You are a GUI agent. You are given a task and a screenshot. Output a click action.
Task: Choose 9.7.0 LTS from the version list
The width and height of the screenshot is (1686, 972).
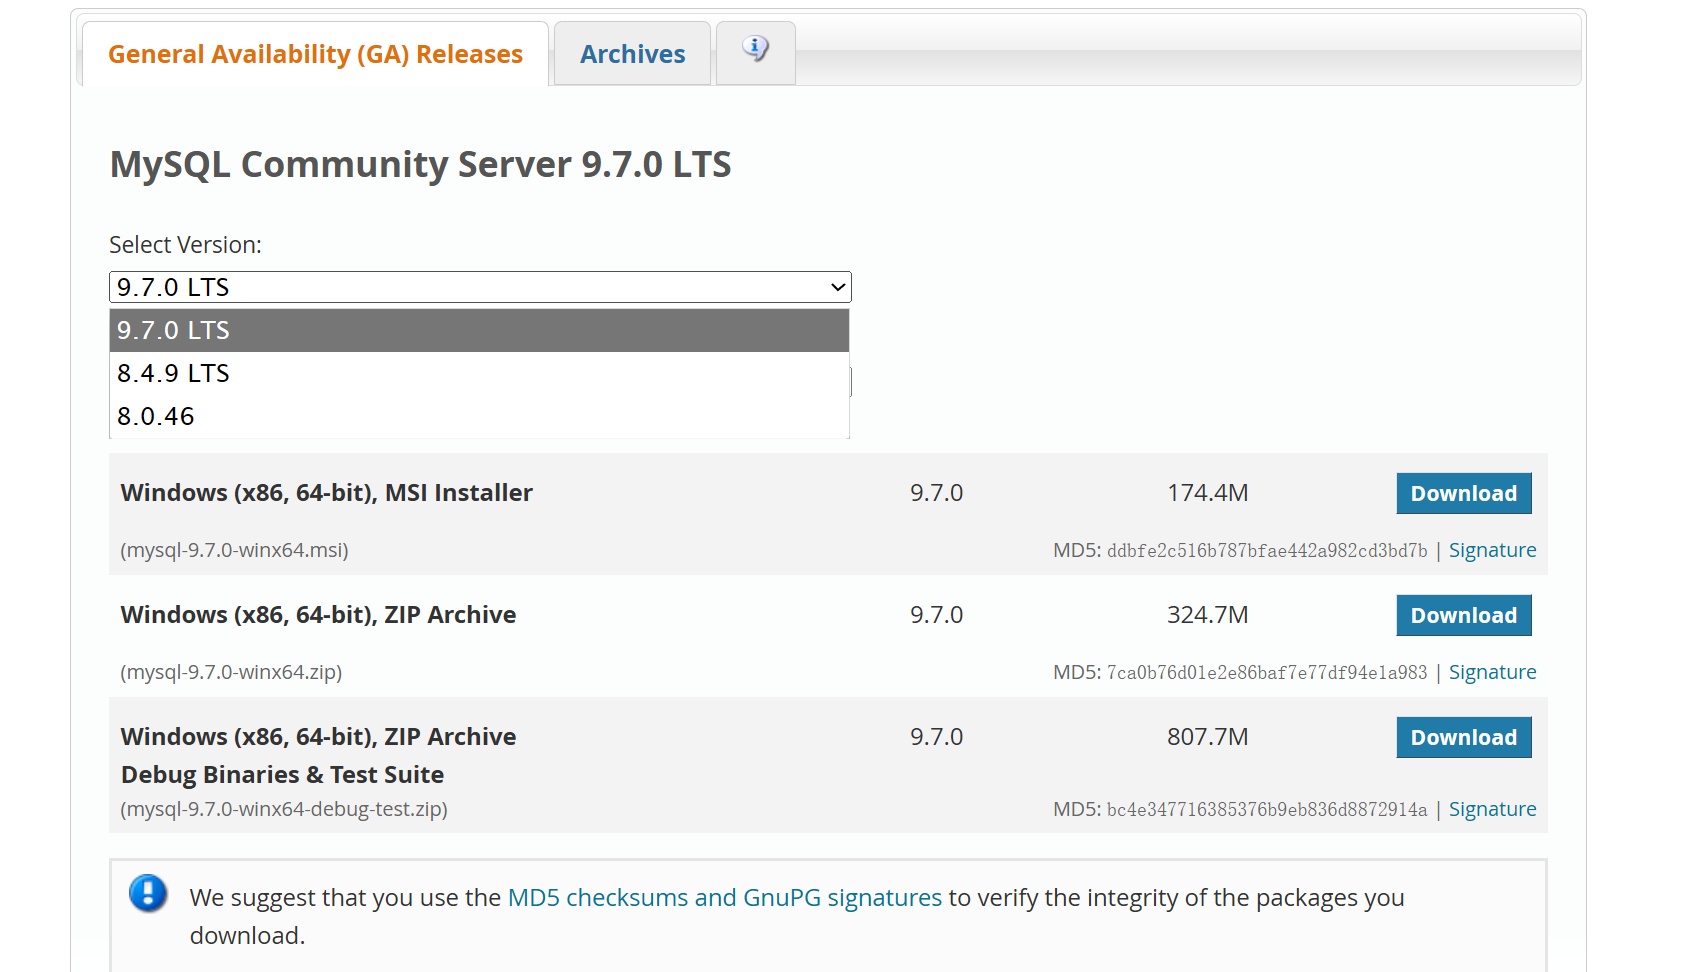point(479,330)
